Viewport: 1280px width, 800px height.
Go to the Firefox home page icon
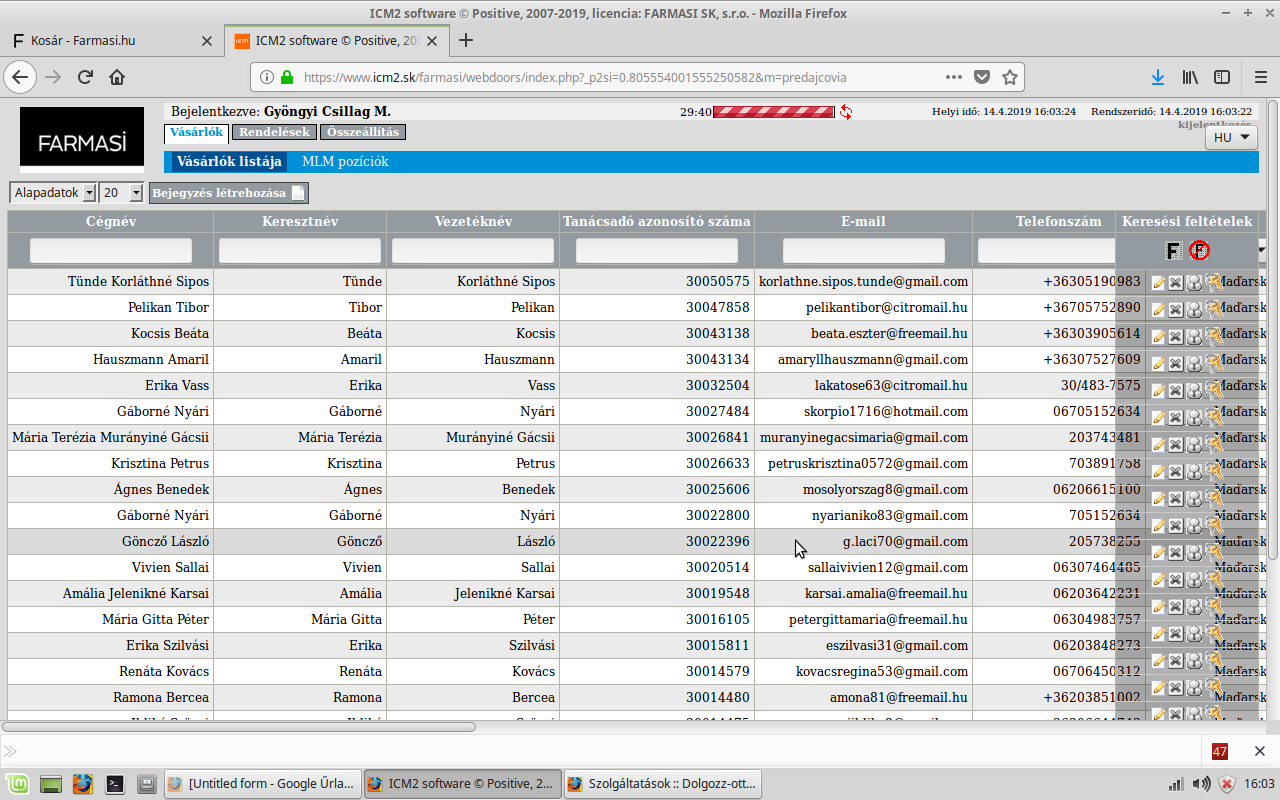pyautogui.click(x=117, y=77)
